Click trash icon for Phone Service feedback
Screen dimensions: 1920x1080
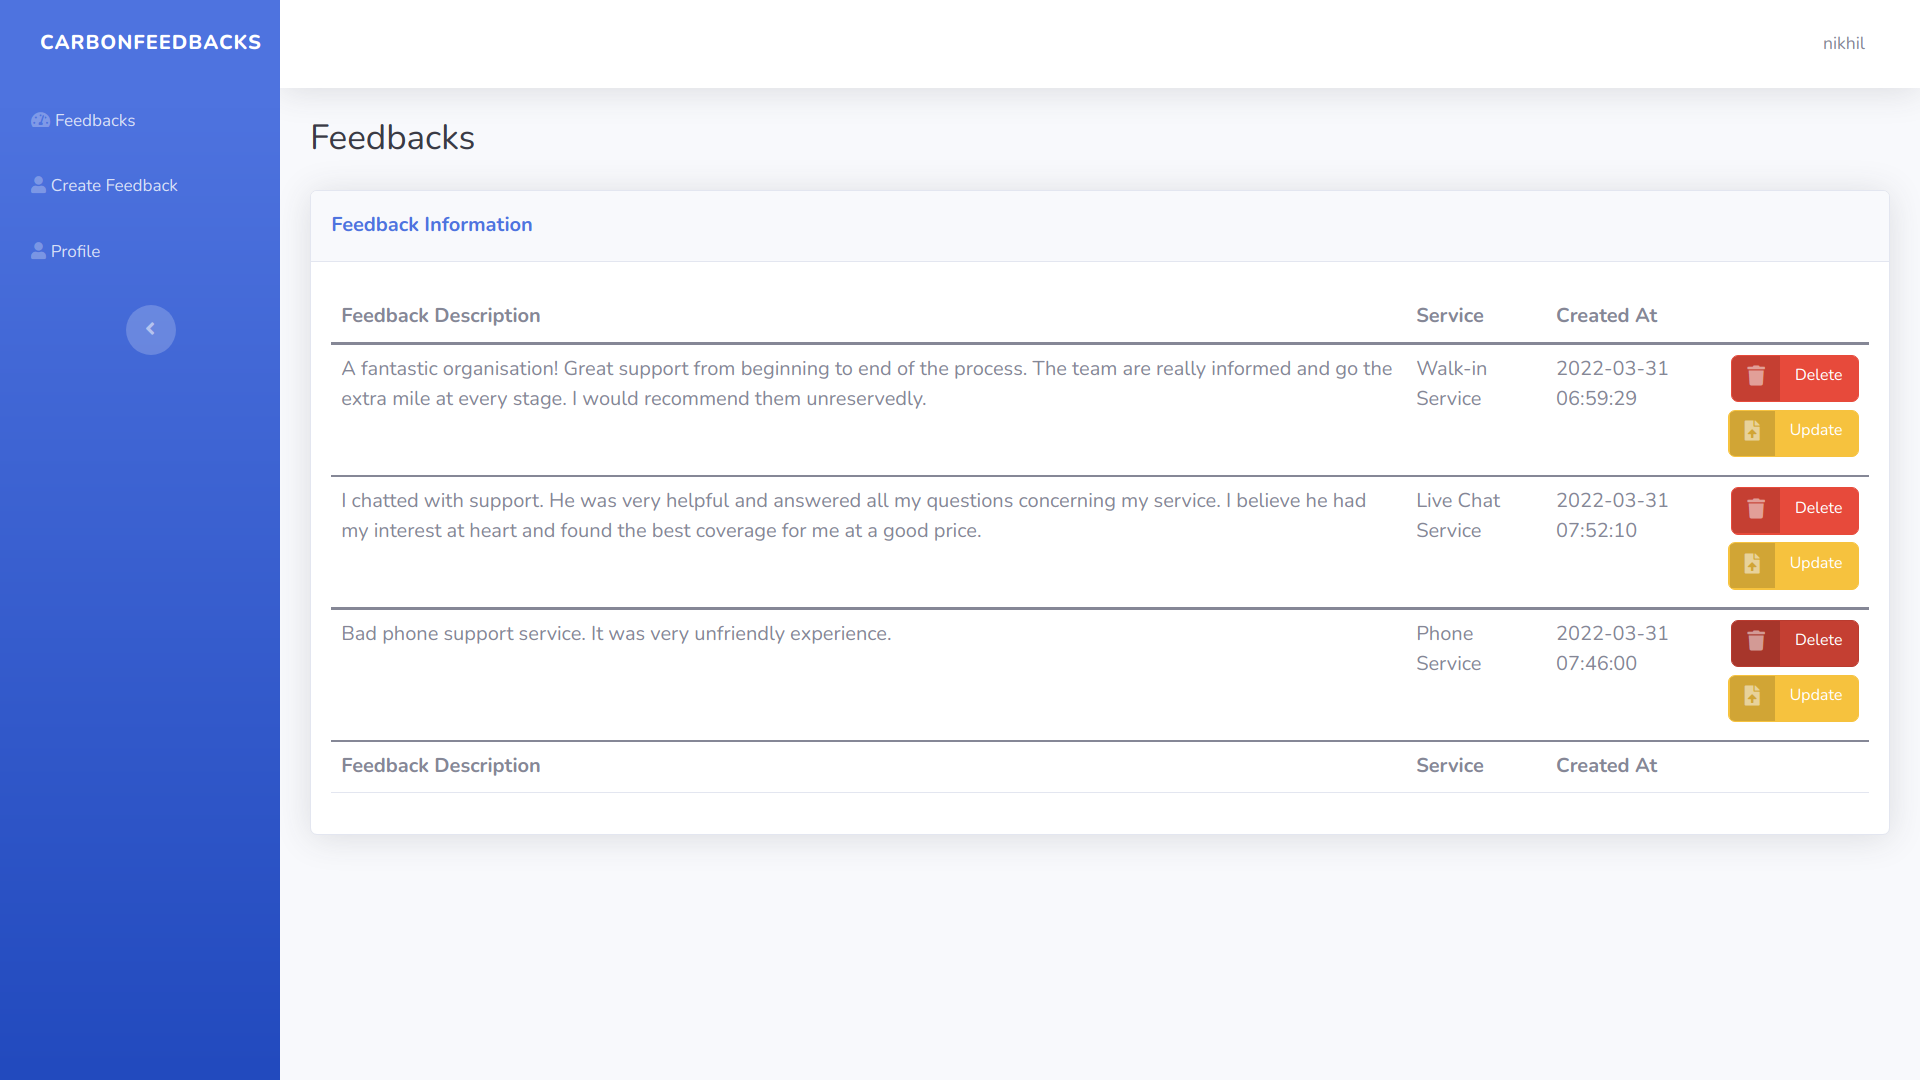click(x=1755, y=641)
